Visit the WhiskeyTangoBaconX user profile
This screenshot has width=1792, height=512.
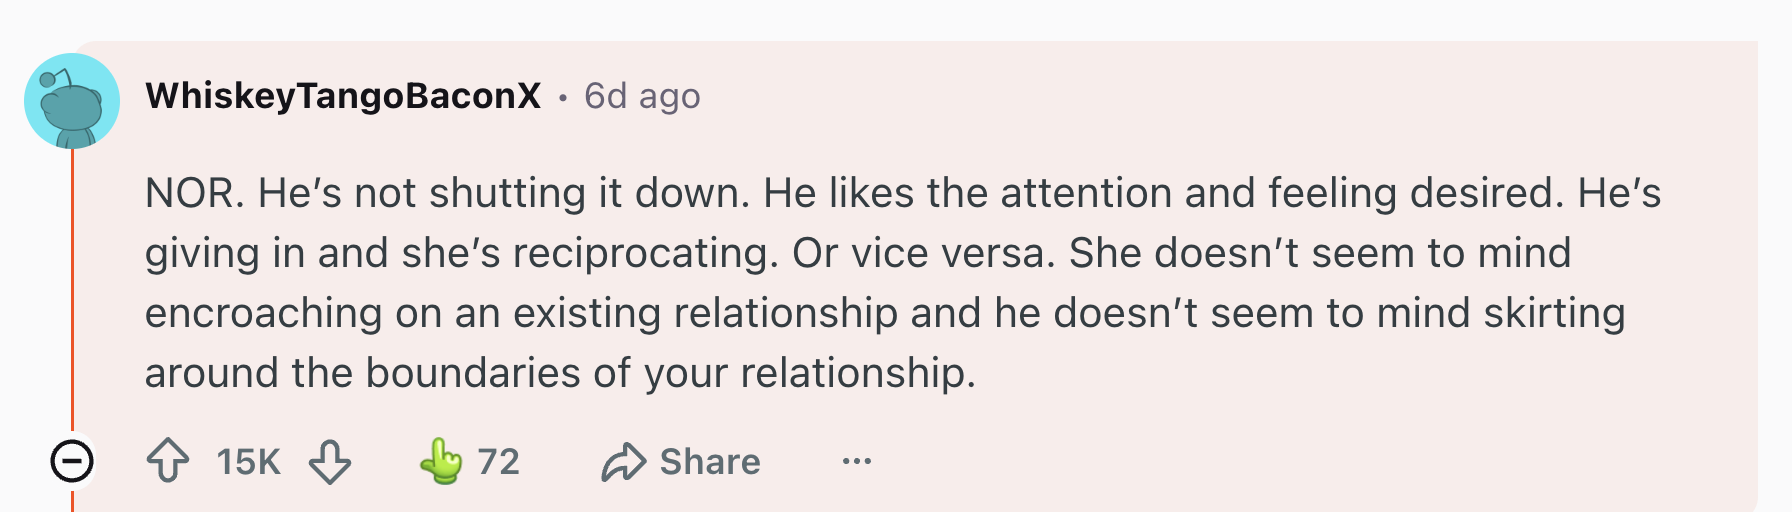click(x=343, y=96)
